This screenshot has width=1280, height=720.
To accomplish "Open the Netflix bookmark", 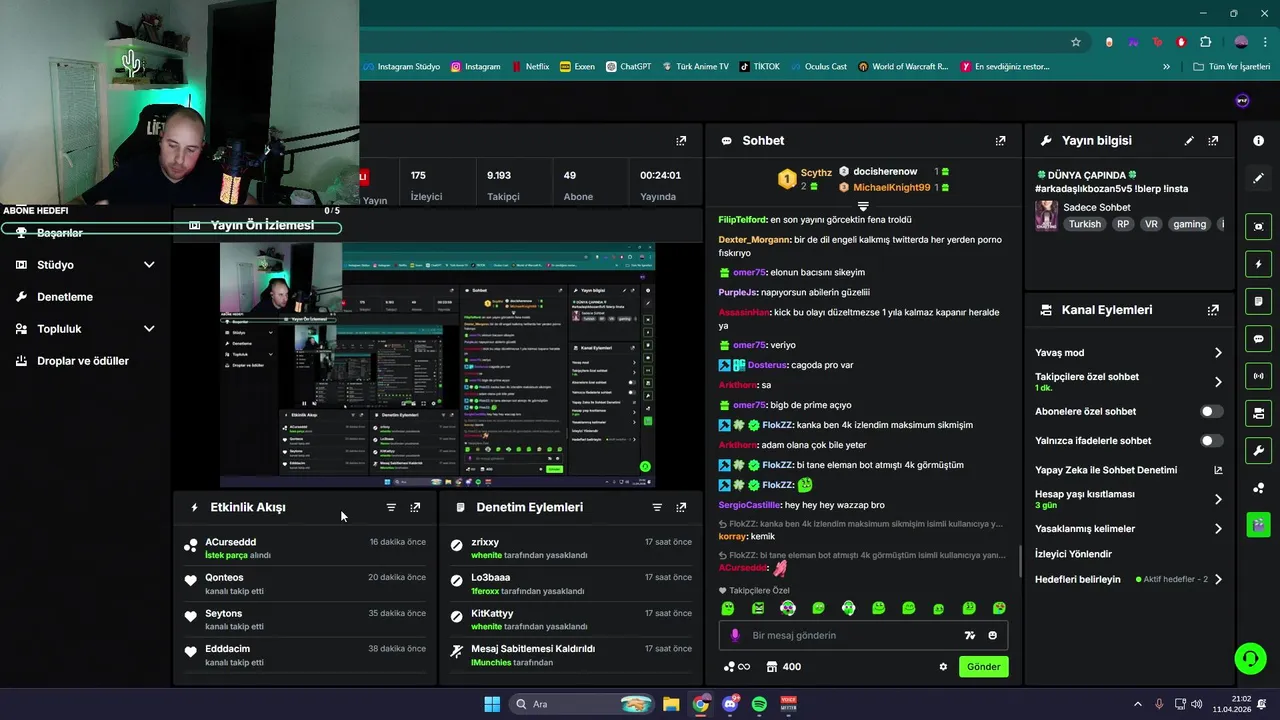I will [x=529, y=67].
